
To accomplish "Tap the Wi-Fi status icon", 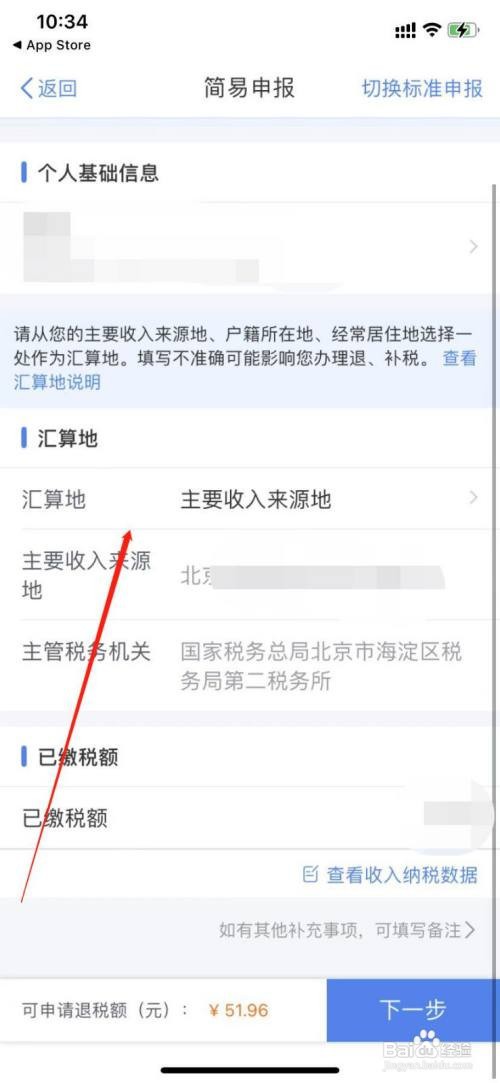I will (x=432, y=30).
